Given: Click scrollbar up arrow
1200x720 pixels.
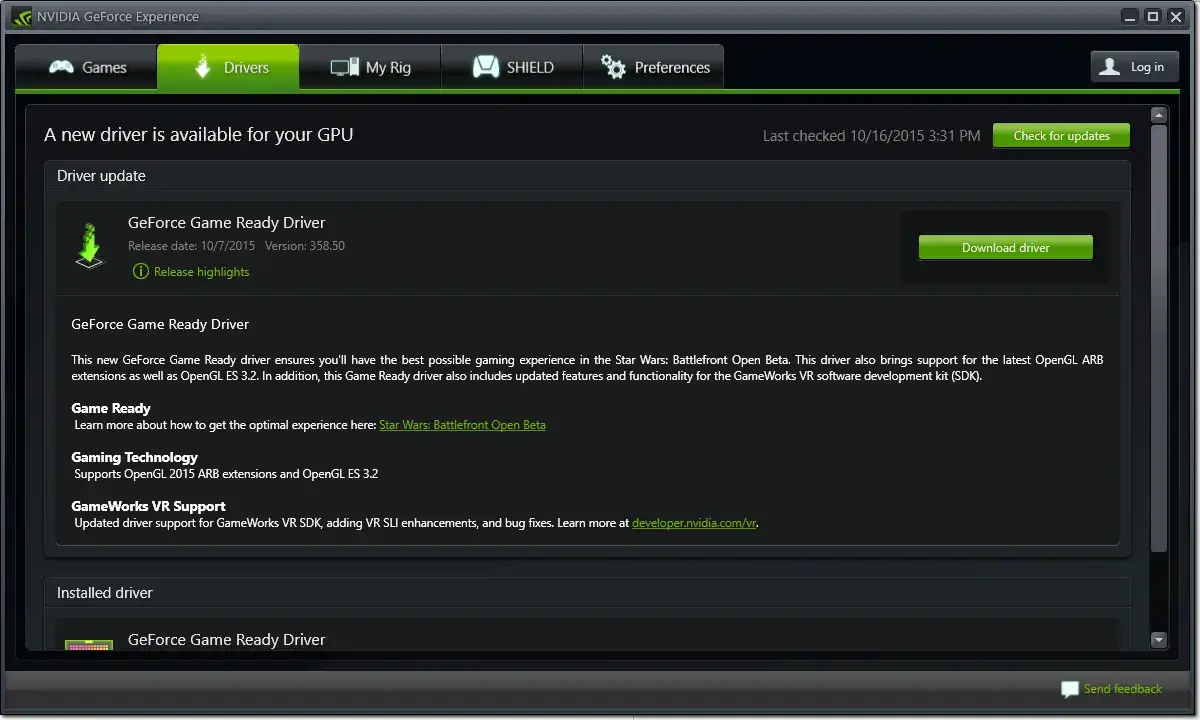Looking at the screenshot, I should coord(1159,115).
